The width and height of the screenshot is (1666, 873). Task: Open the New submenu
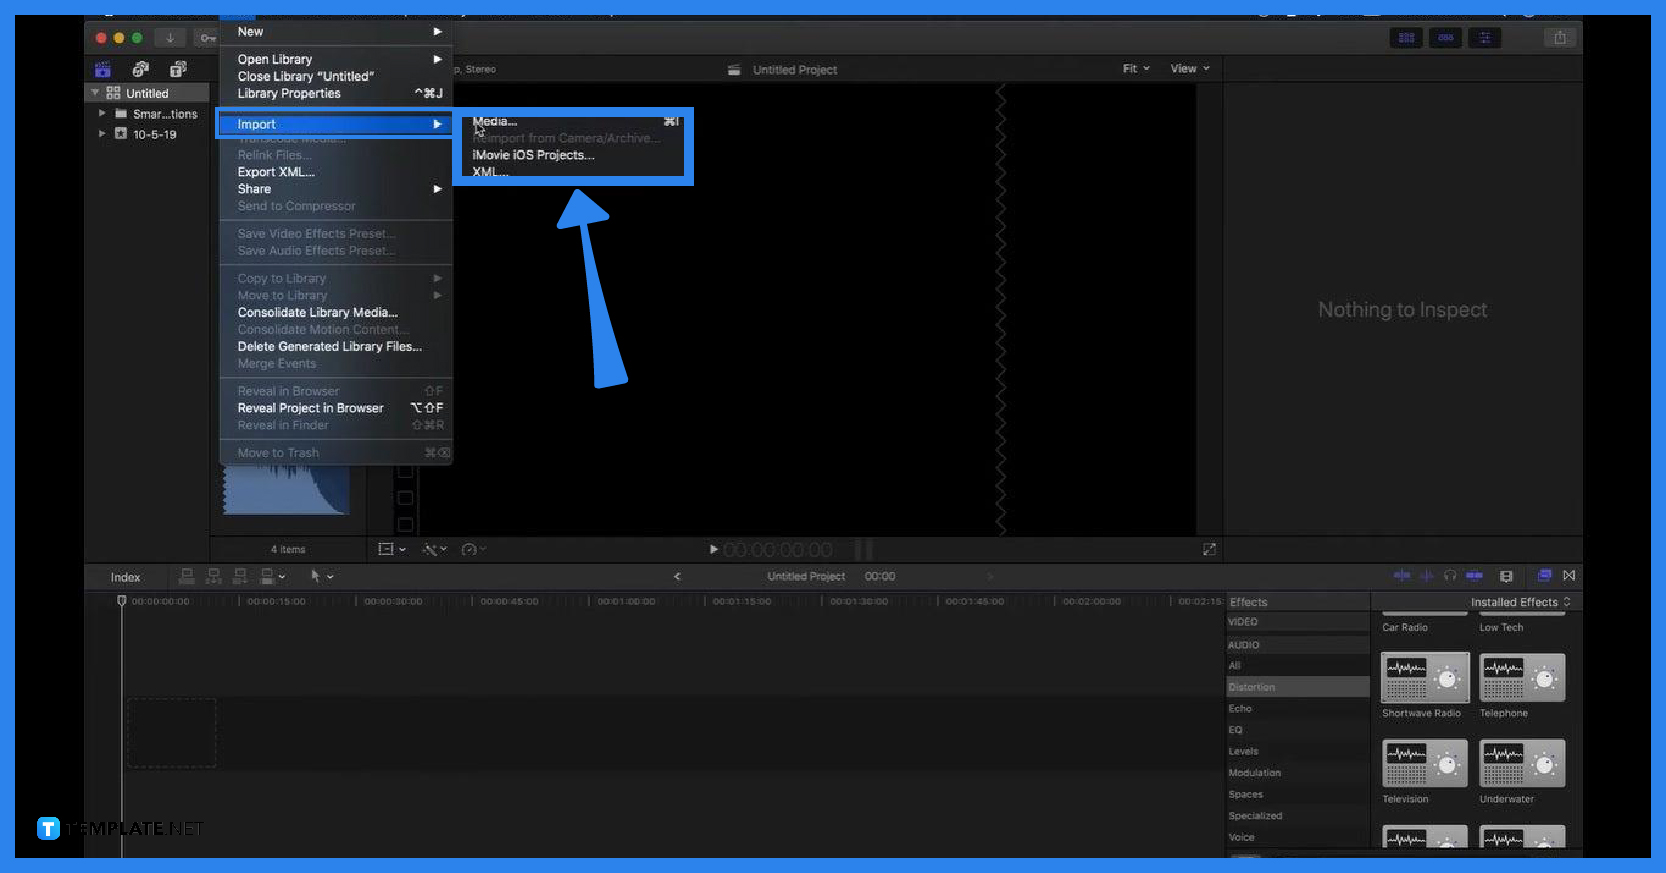coord(336,32)
